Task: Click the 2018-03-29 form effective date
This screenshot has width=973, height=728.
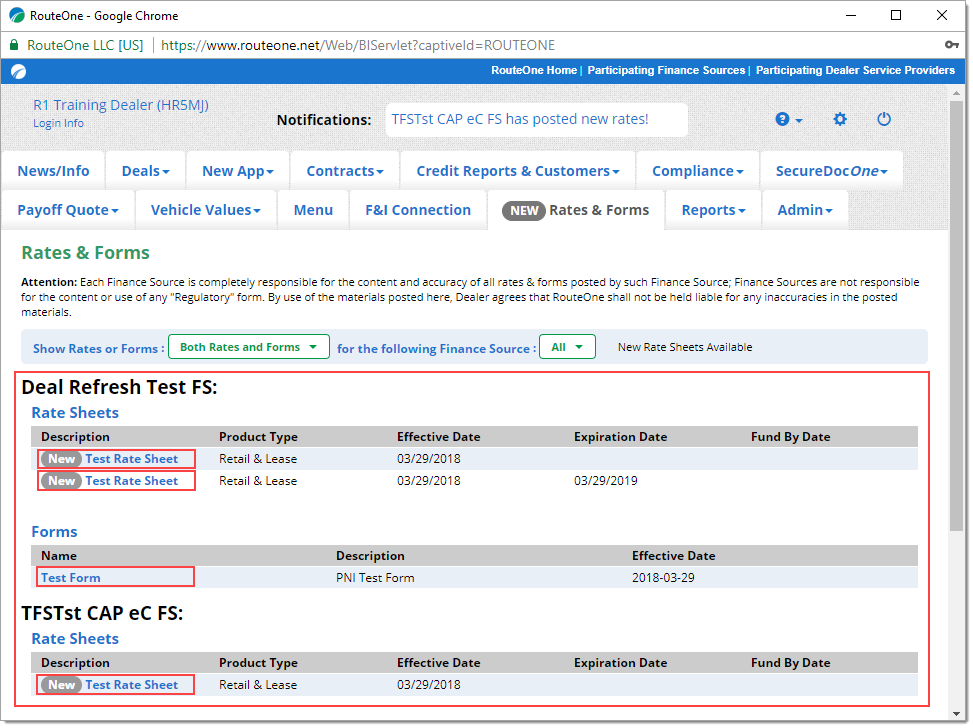Action: [663, 577]
